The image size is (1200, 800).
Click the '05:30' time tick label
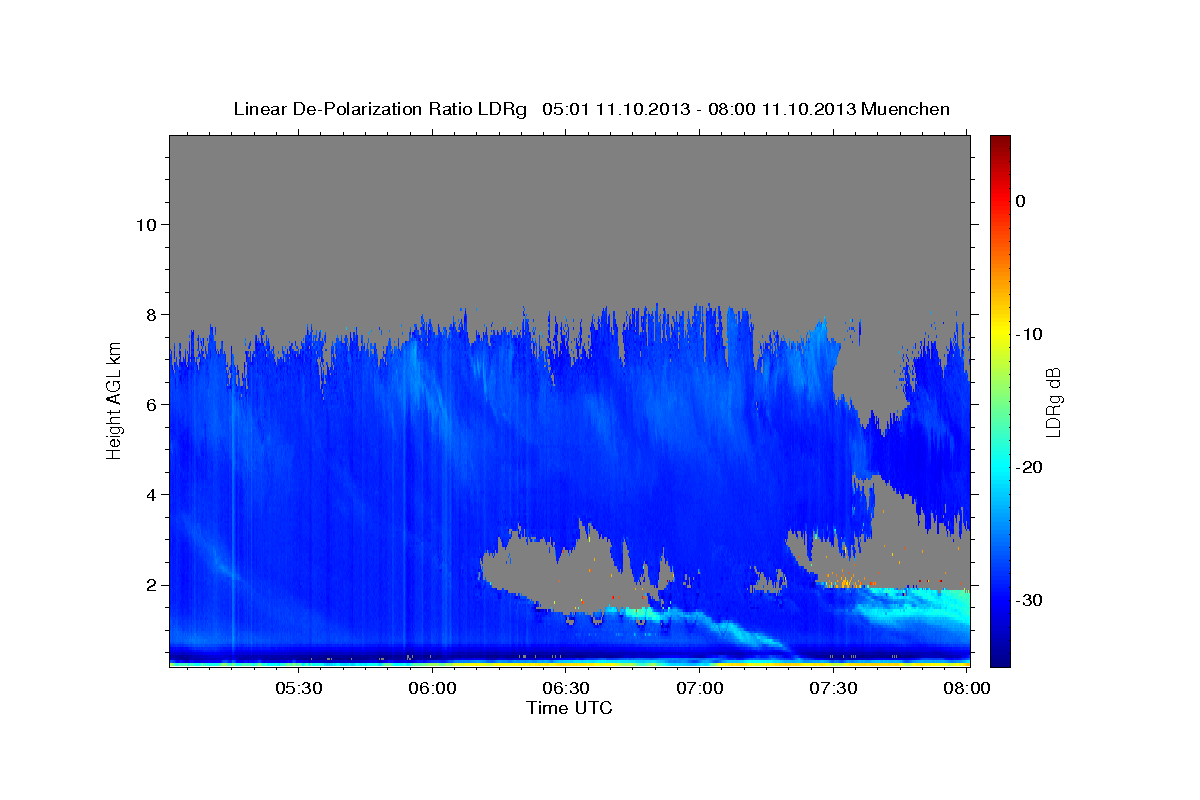pos(298,688)
